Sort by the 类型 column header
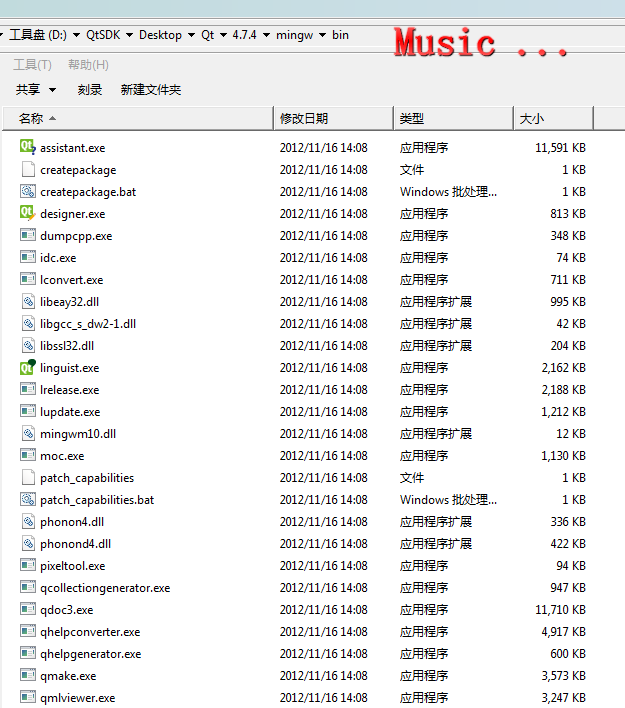This screenshot has height=708, width=625. (x=453, y=119)
